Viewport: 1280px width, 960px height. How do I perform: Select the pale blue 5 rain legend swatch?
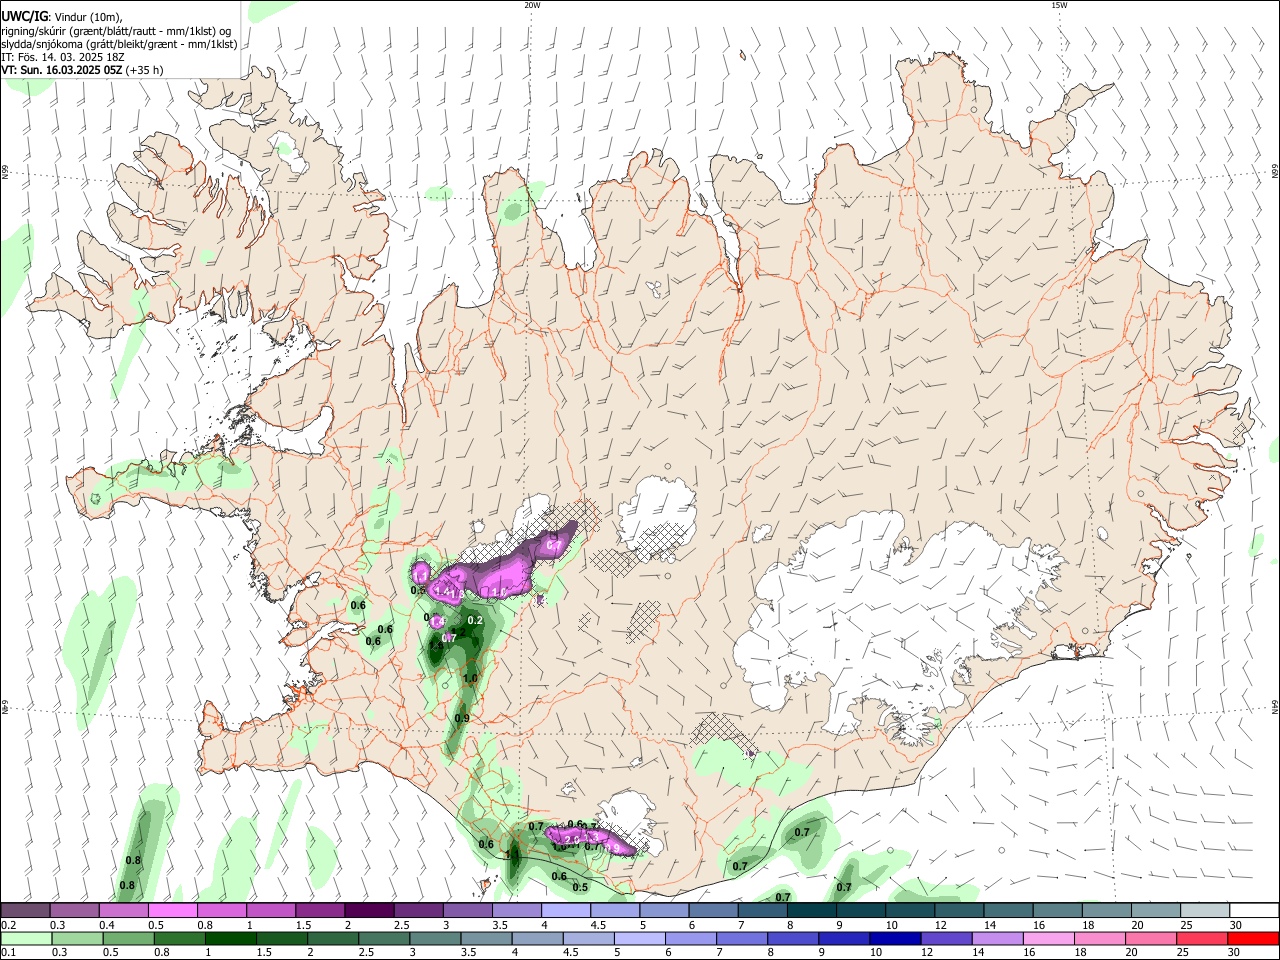click(x=640, y=938)
